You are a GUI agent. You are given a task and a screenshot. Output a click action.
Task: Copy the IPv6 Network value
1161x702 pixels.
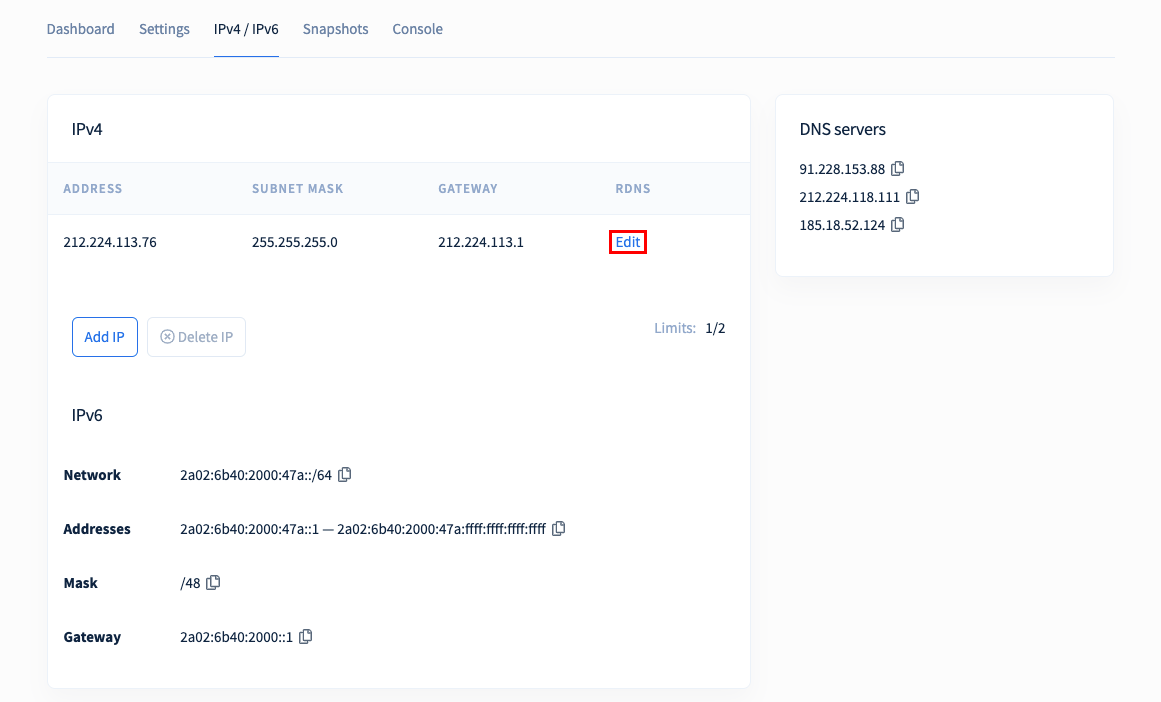(x=344, y=475)
